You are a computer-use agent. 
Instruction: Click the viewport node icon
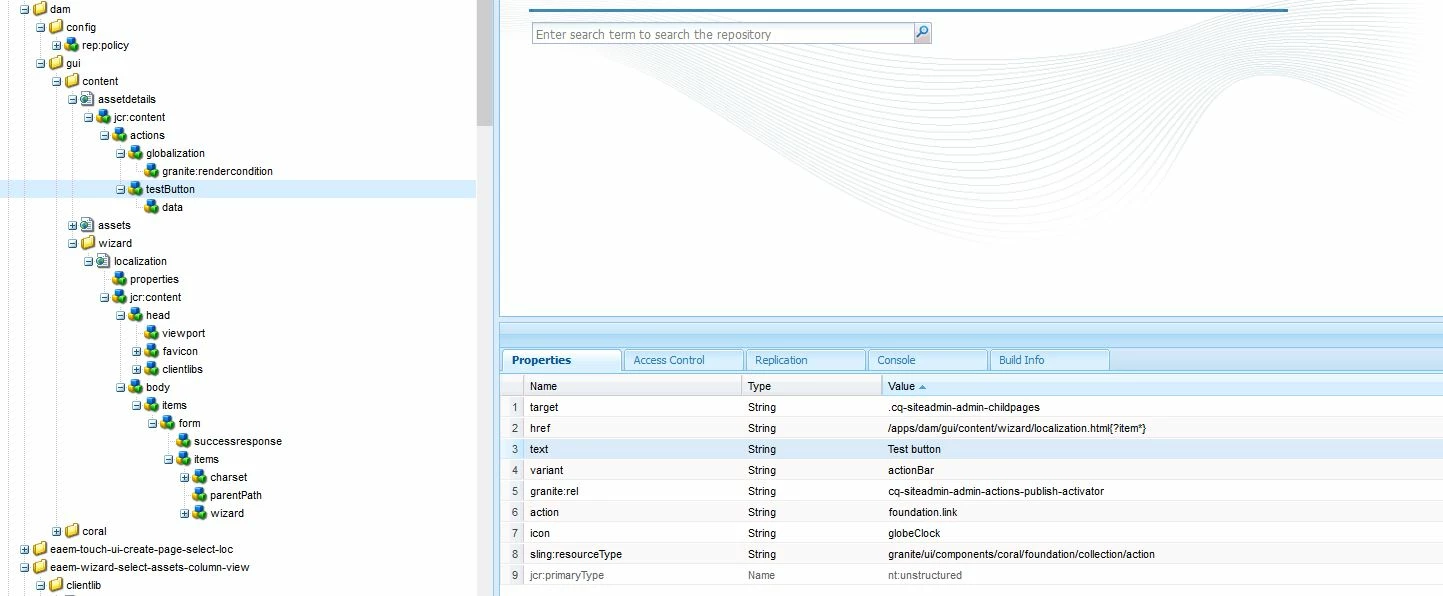click(x=152, y=333)
